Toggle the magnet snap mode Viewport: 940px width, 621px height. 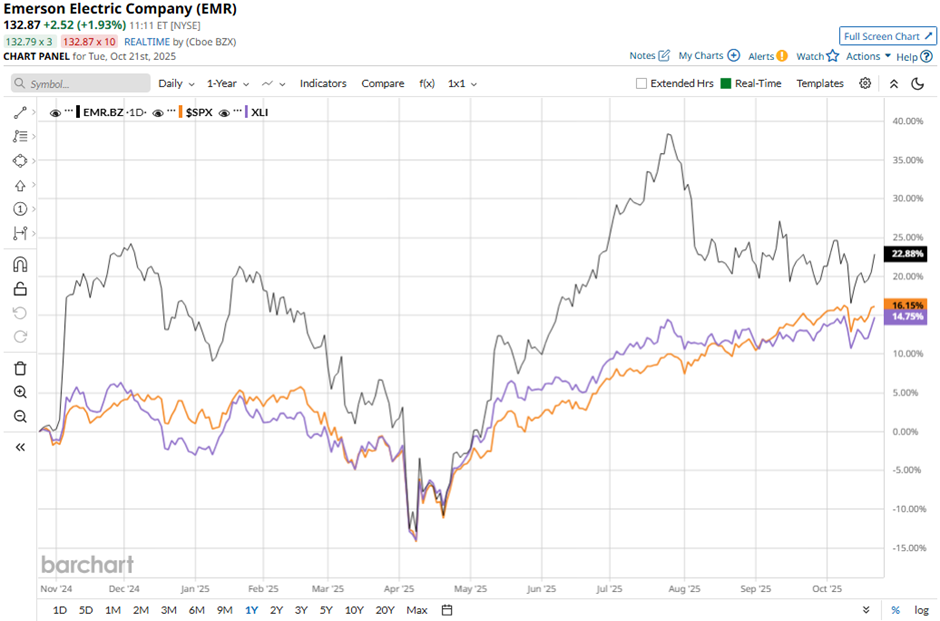click(20, 264)
